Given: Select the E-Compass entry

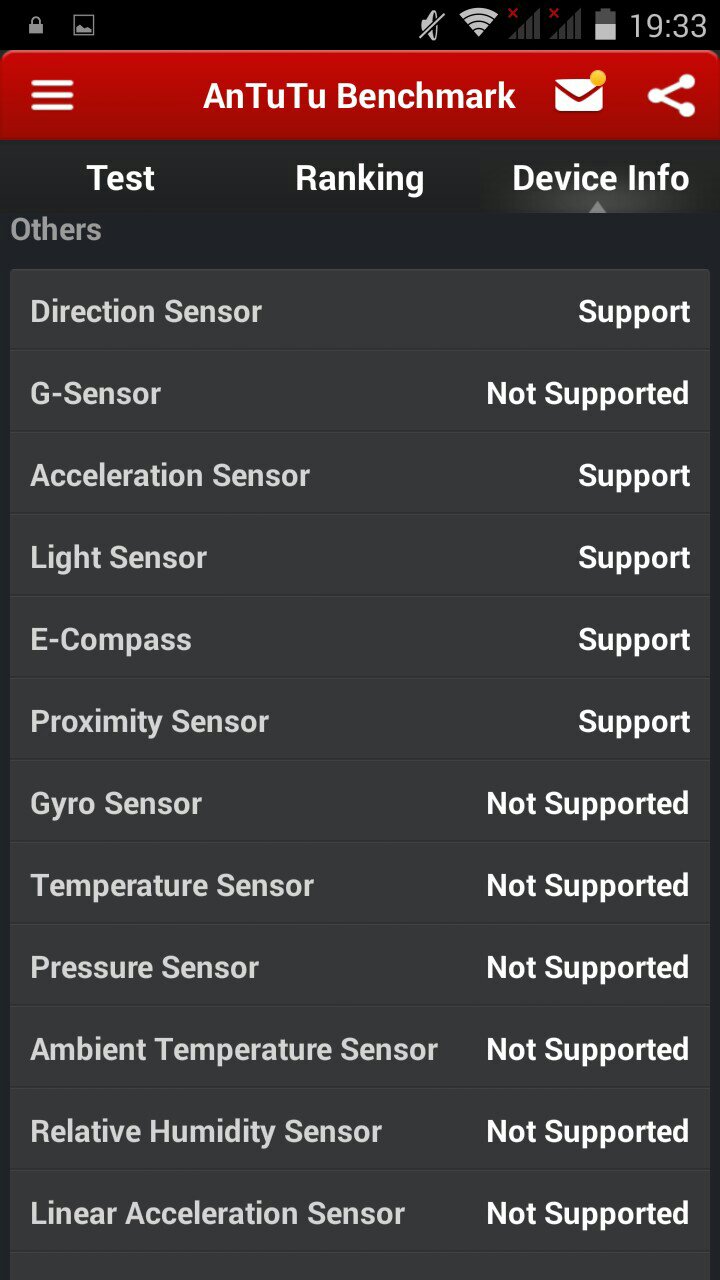Looking at the screenshot, I should 360,639.
